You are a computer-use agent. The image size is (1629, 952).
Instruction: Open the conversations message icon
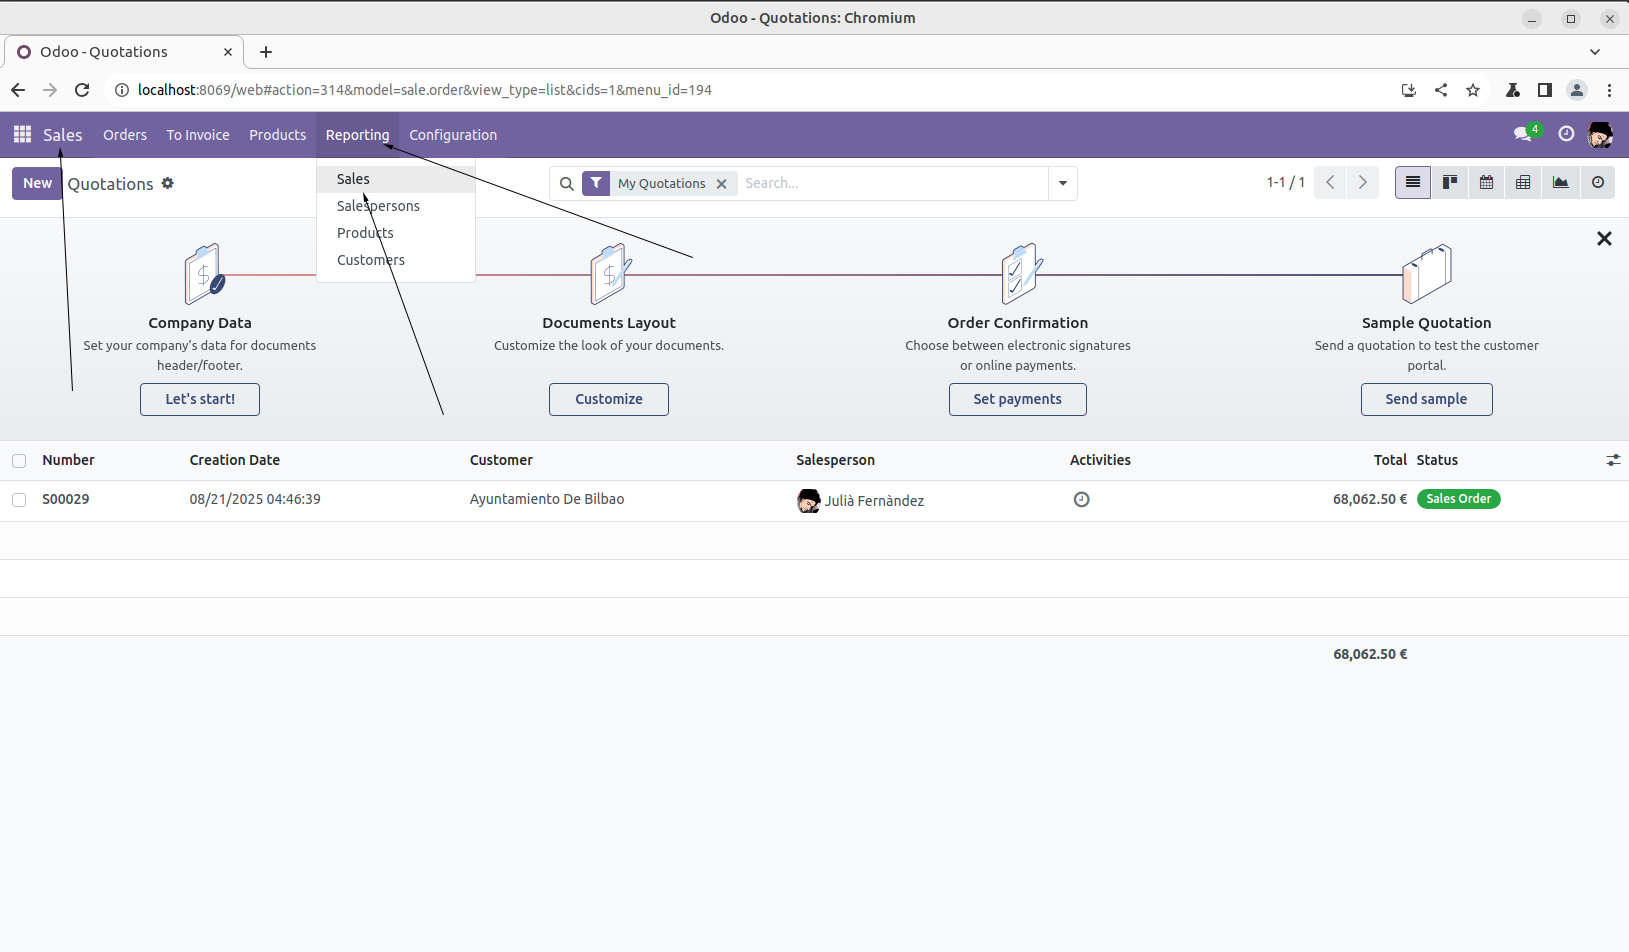click(1522, 135)
